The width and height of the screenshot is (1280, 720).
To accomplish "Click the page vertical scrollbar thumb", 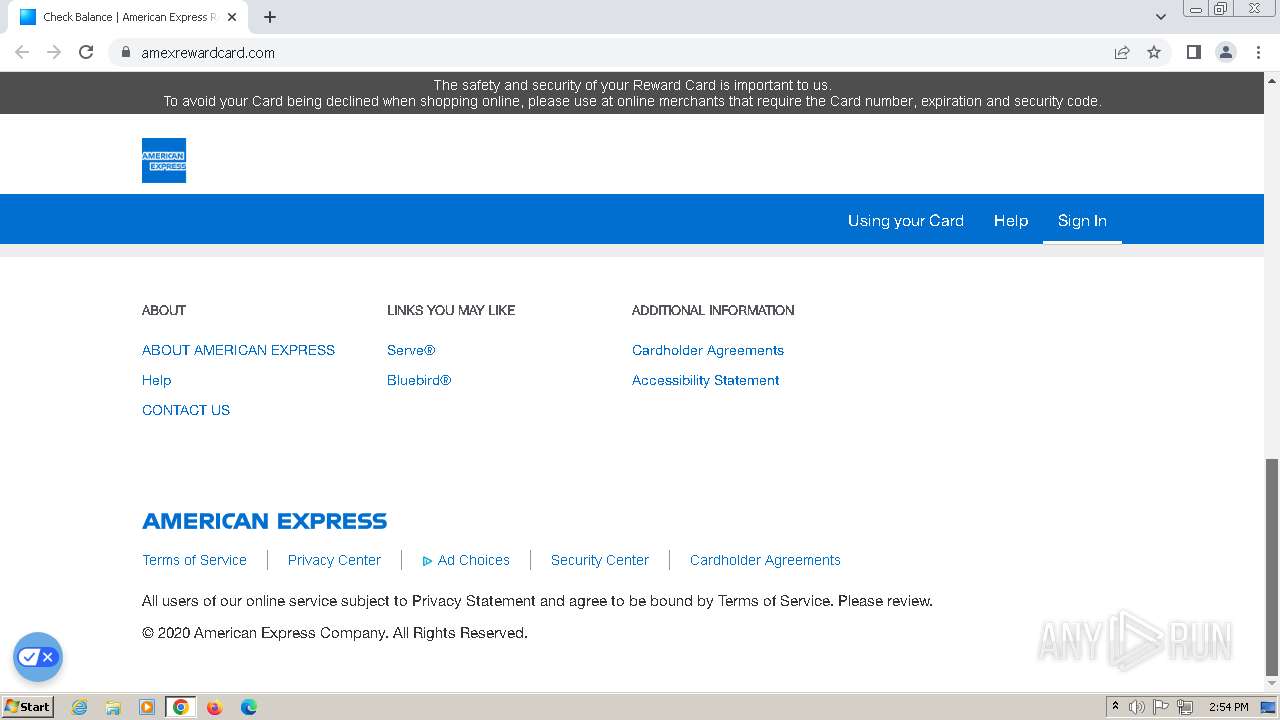I will point(1272,567).
